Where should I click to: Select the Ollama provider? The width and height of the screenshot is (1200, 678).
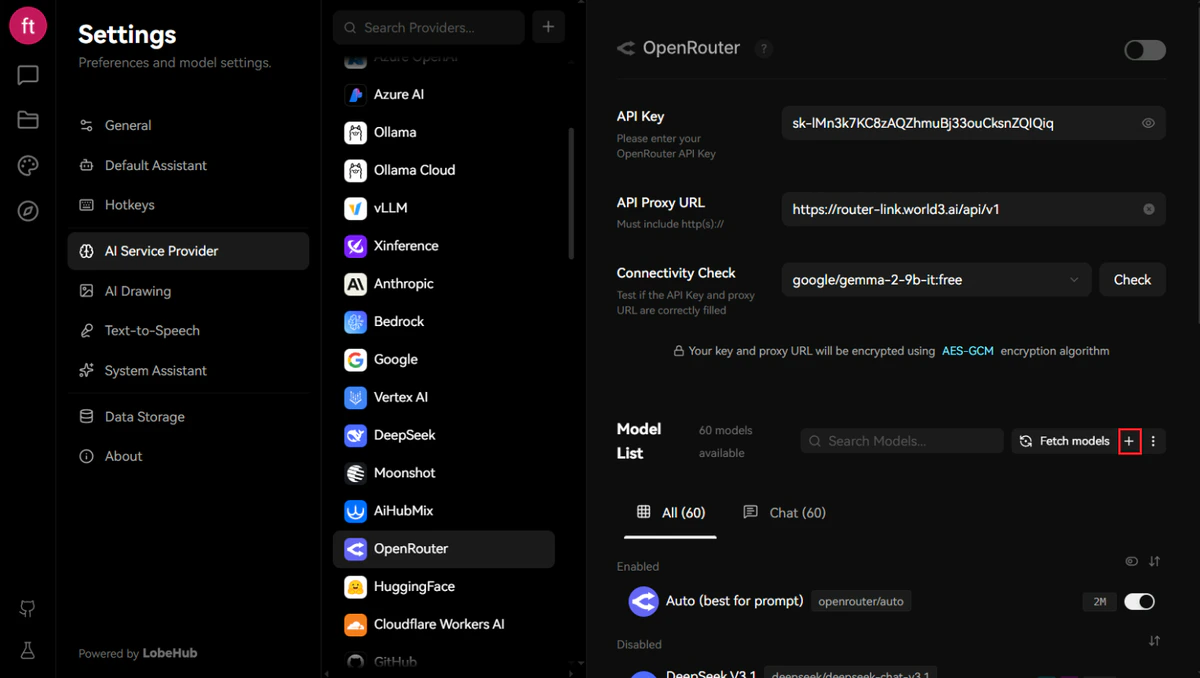pyautogui.click(x=444, y=132)
